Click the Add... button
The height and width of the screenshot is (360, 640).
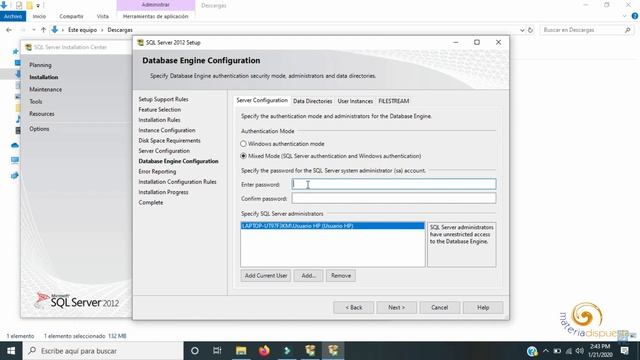pos(309,276)
